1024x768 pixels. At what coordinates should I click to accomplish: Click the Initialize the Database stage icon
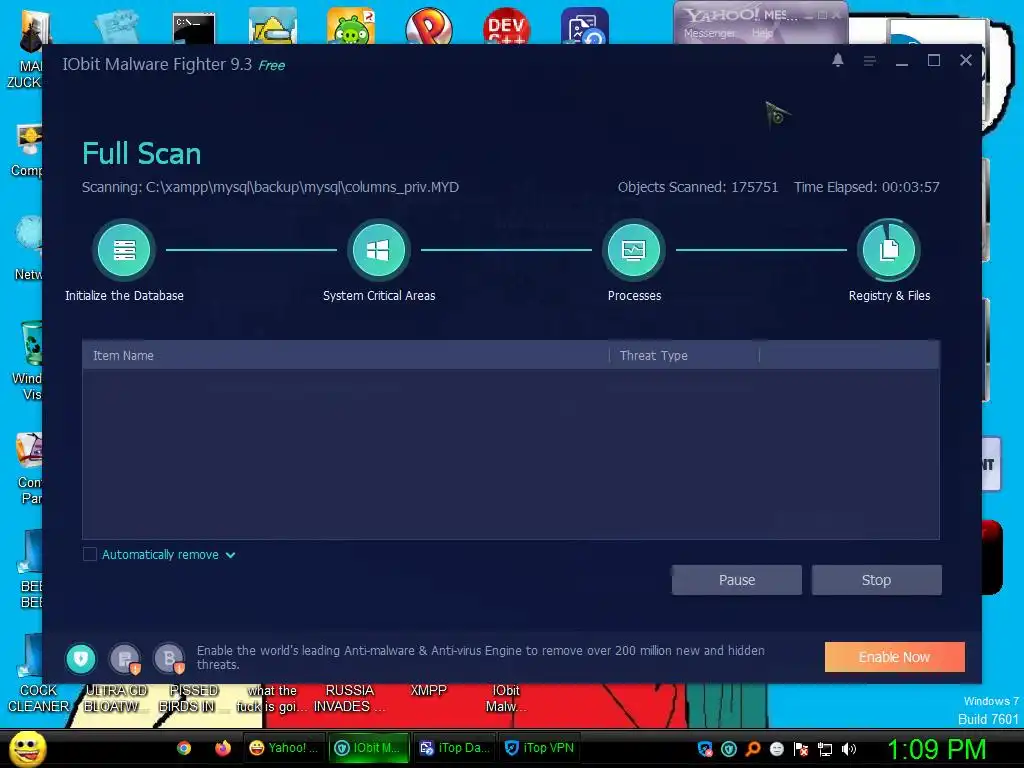tap(124, 249)
